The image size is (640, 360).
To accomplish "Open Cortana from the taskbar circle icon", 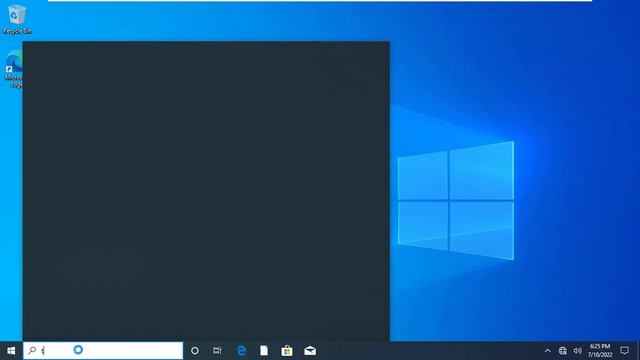I will (x=195, y=351).
